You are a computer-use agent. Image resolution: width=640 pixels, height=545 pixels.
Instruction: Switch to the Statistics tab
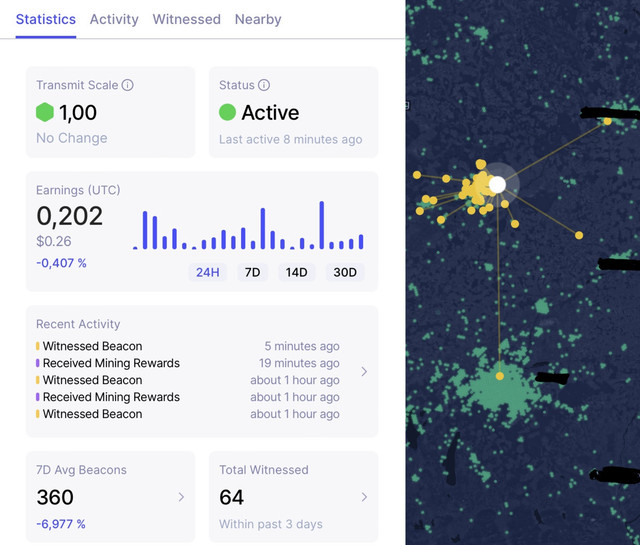tap(46, 19)
